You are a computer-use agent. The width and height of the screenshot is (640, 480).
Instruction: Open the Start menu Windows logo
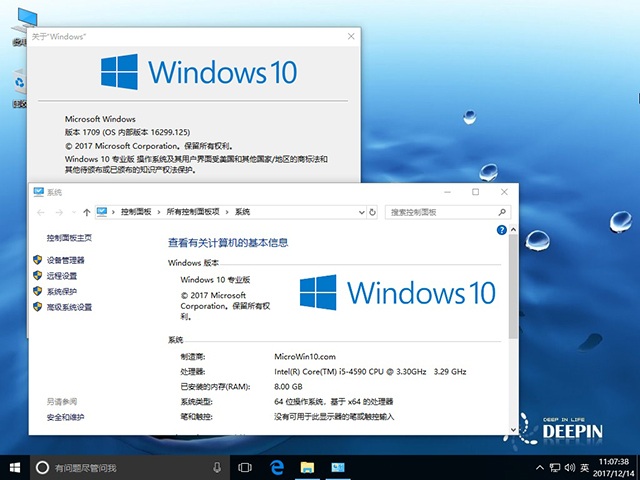[x=15, y=467]
